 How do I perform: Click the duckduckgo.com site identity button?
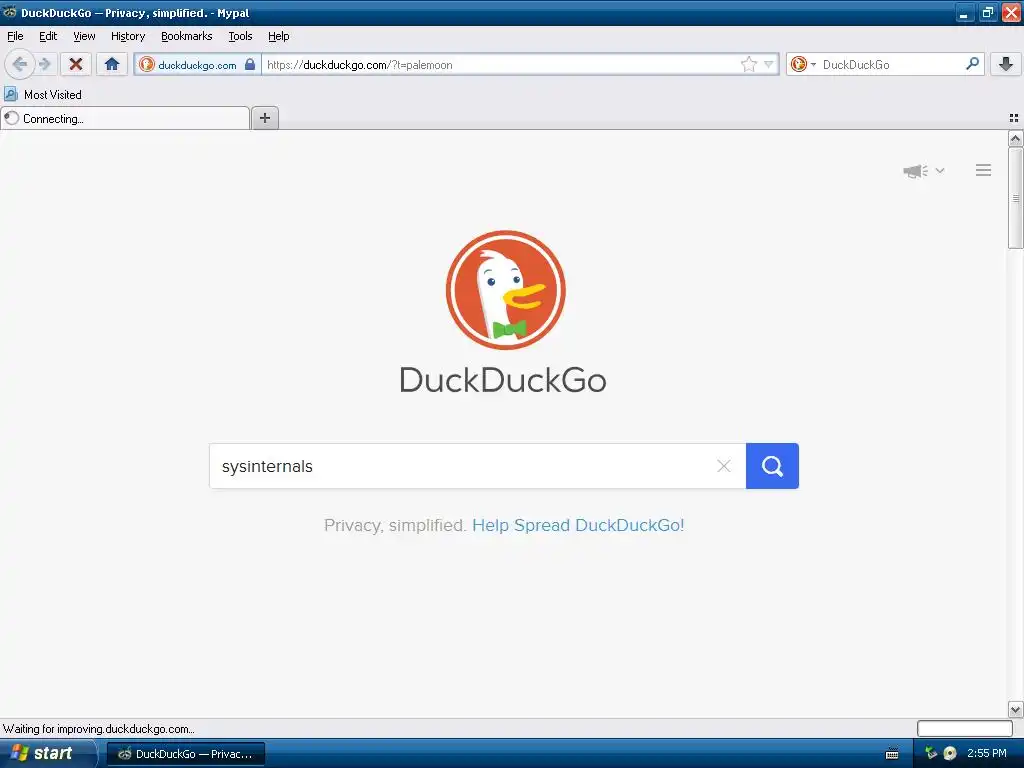coord(197,65)
